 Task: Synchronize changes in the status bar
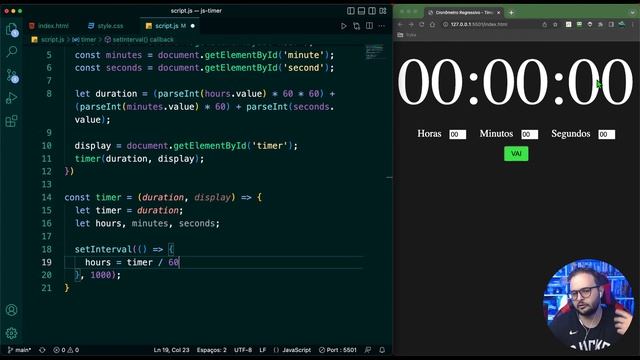click(42, 350)
